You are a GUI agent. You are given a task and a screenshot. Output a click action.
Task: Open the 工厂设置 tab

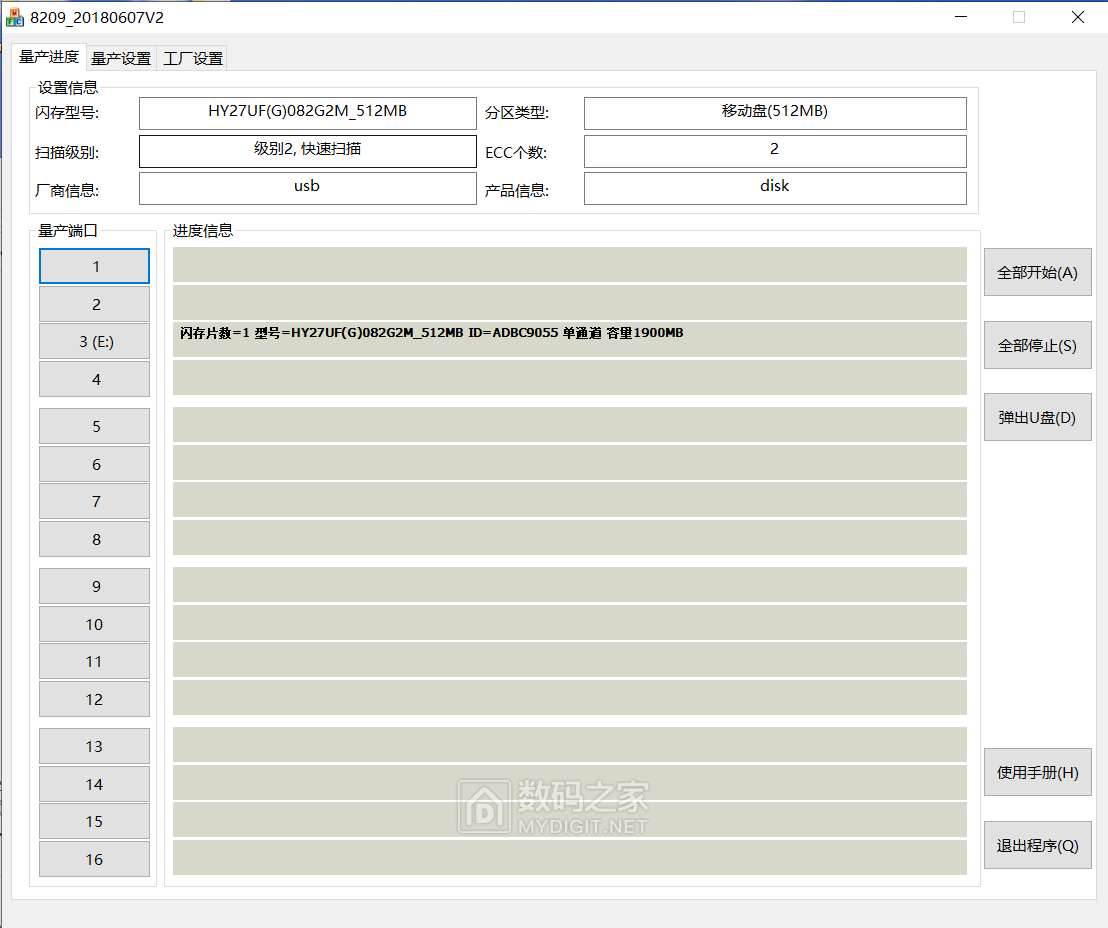pos(192,57)
